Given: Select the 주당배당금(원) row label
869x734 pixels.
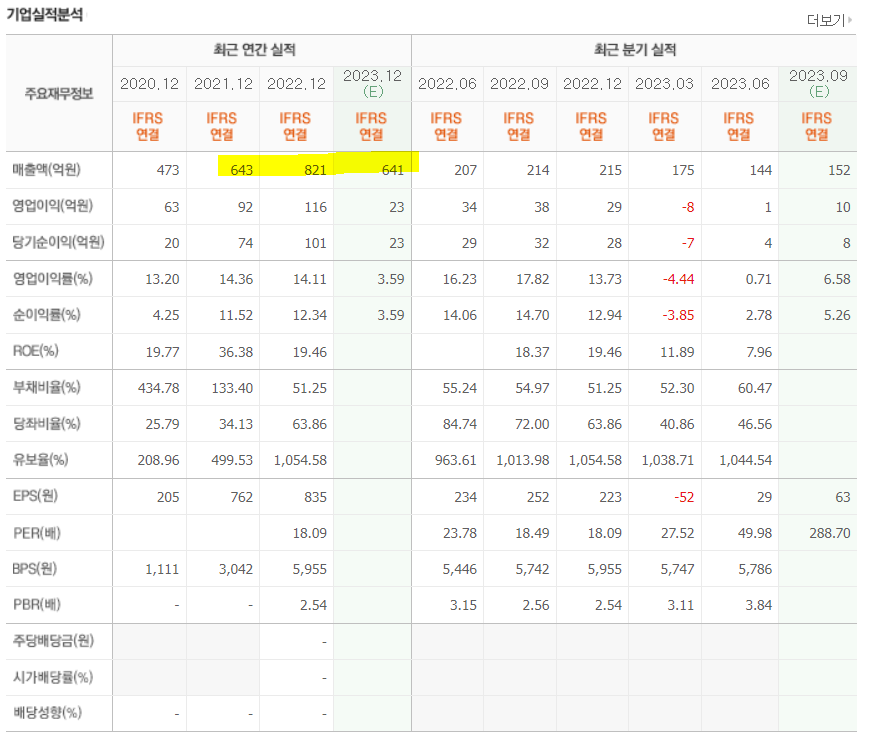Looking at the screenshot, I should coord(53,641).
